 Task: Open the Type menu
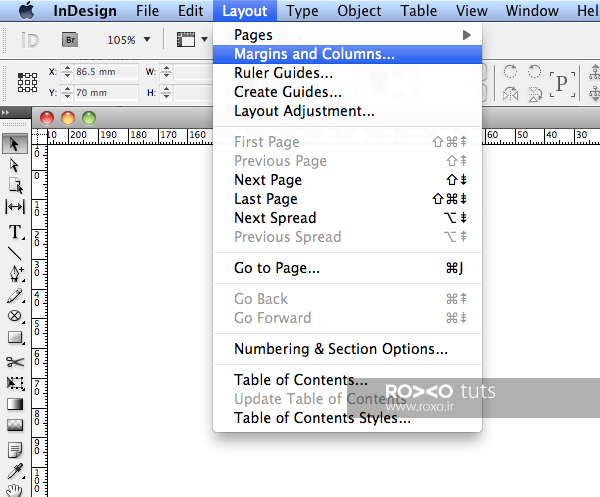(302, 11)
